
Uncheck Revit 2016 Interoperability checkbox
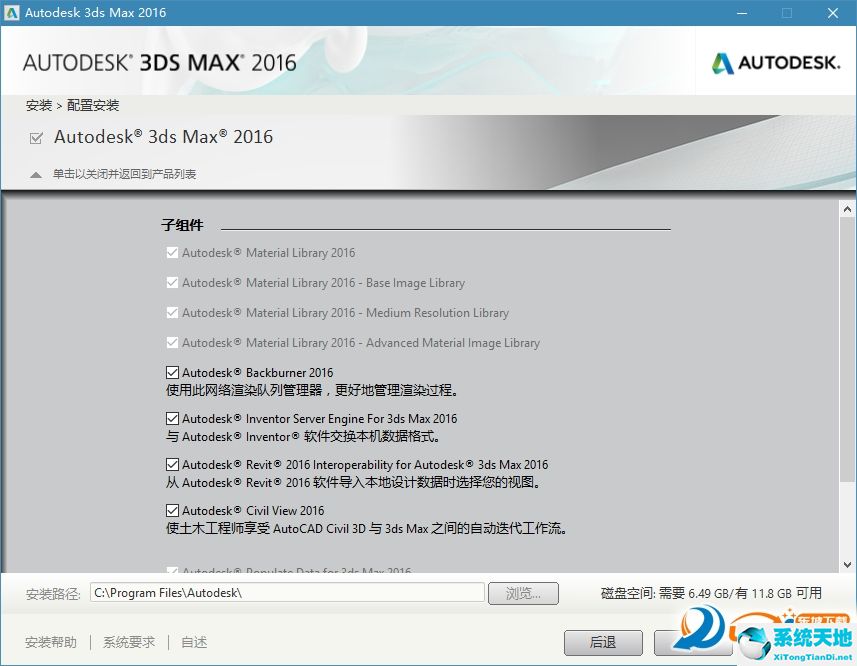coord(172,464)
